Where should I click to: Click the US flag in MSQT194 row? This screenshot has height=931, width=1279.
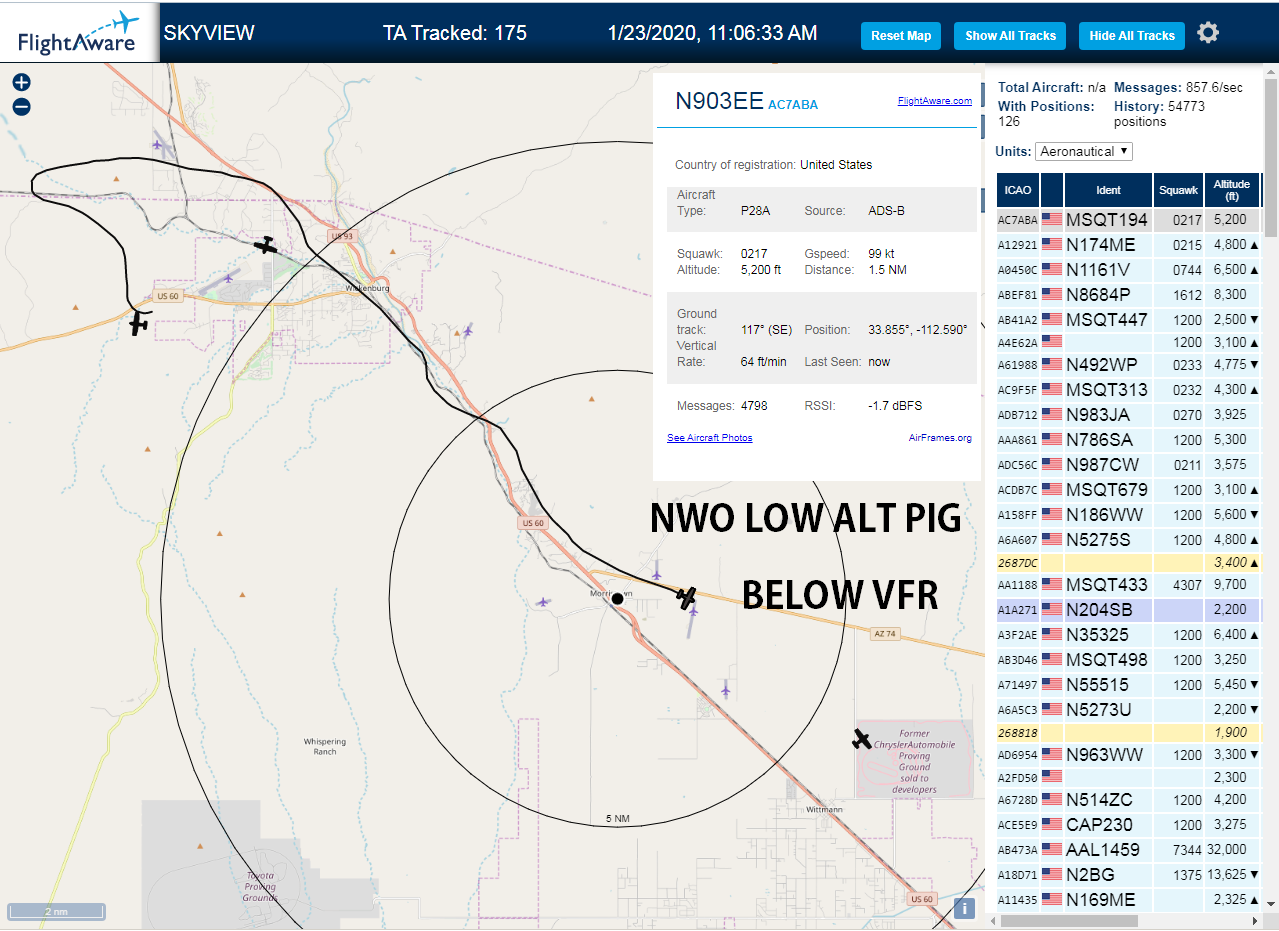tap(1052, 219)
